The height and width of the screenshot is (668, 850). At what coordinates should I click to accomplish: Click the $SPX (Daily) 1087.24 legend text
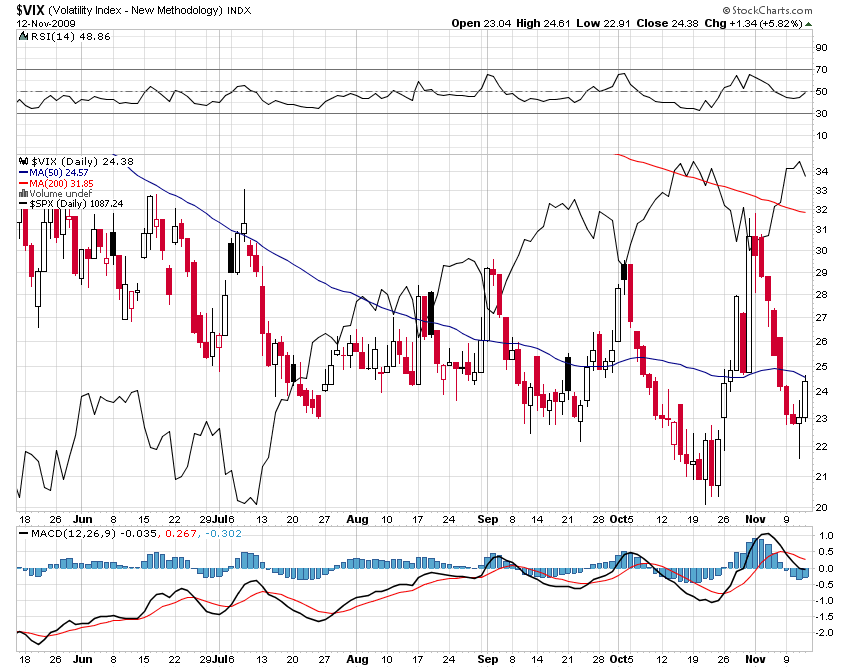click(76, 204)
